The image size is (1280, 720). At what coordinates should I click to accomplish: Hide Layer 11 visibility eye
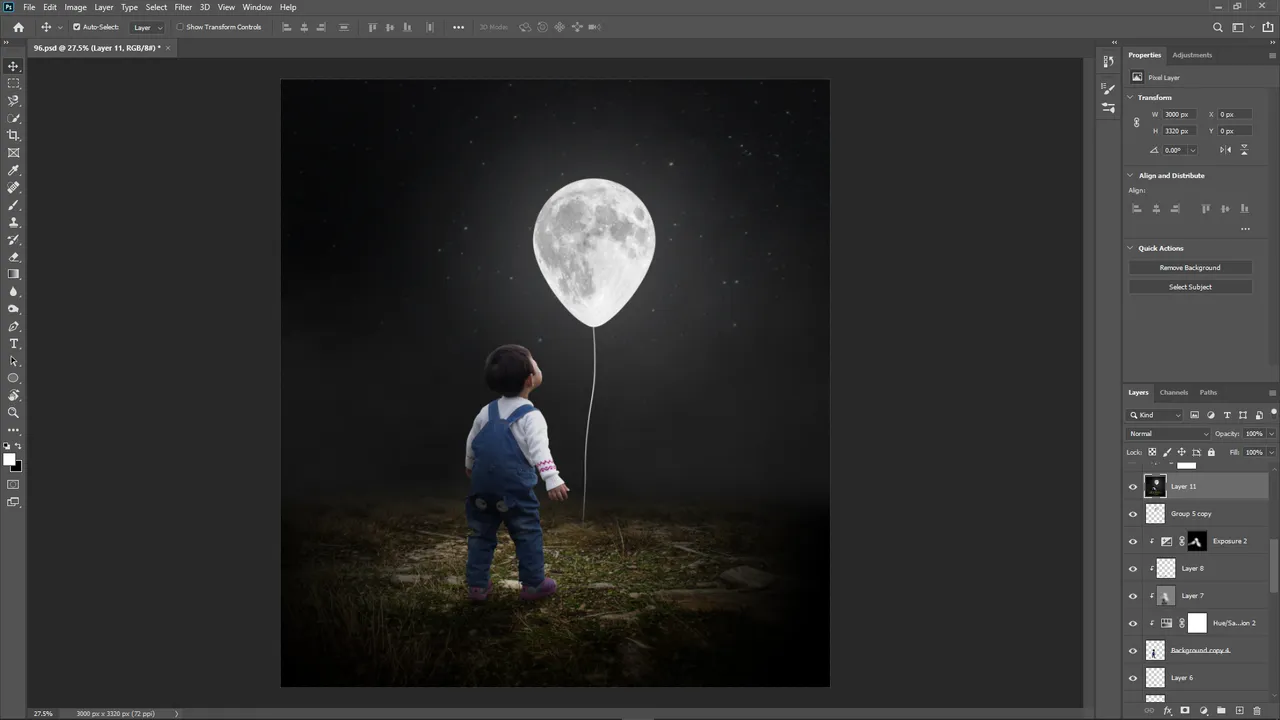[x=1133, y=487]
